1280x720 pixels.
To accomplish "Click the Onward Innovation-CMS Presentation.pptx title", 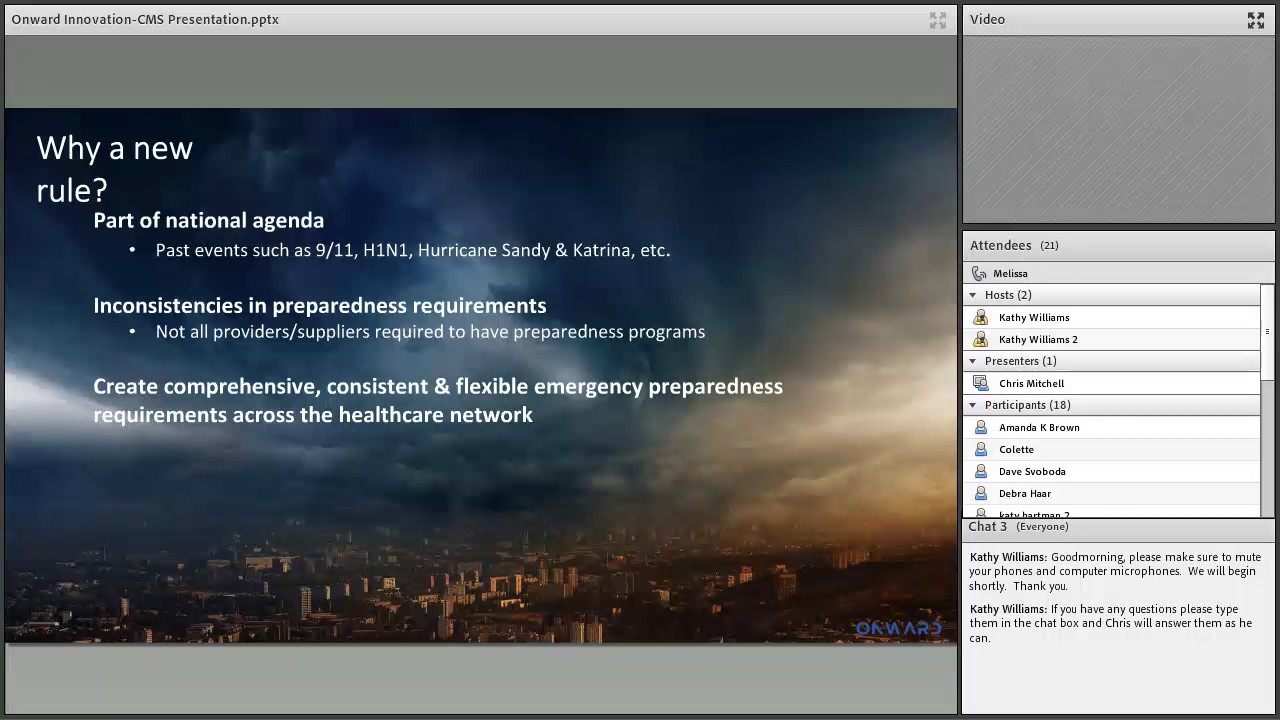I will [145, 20].
